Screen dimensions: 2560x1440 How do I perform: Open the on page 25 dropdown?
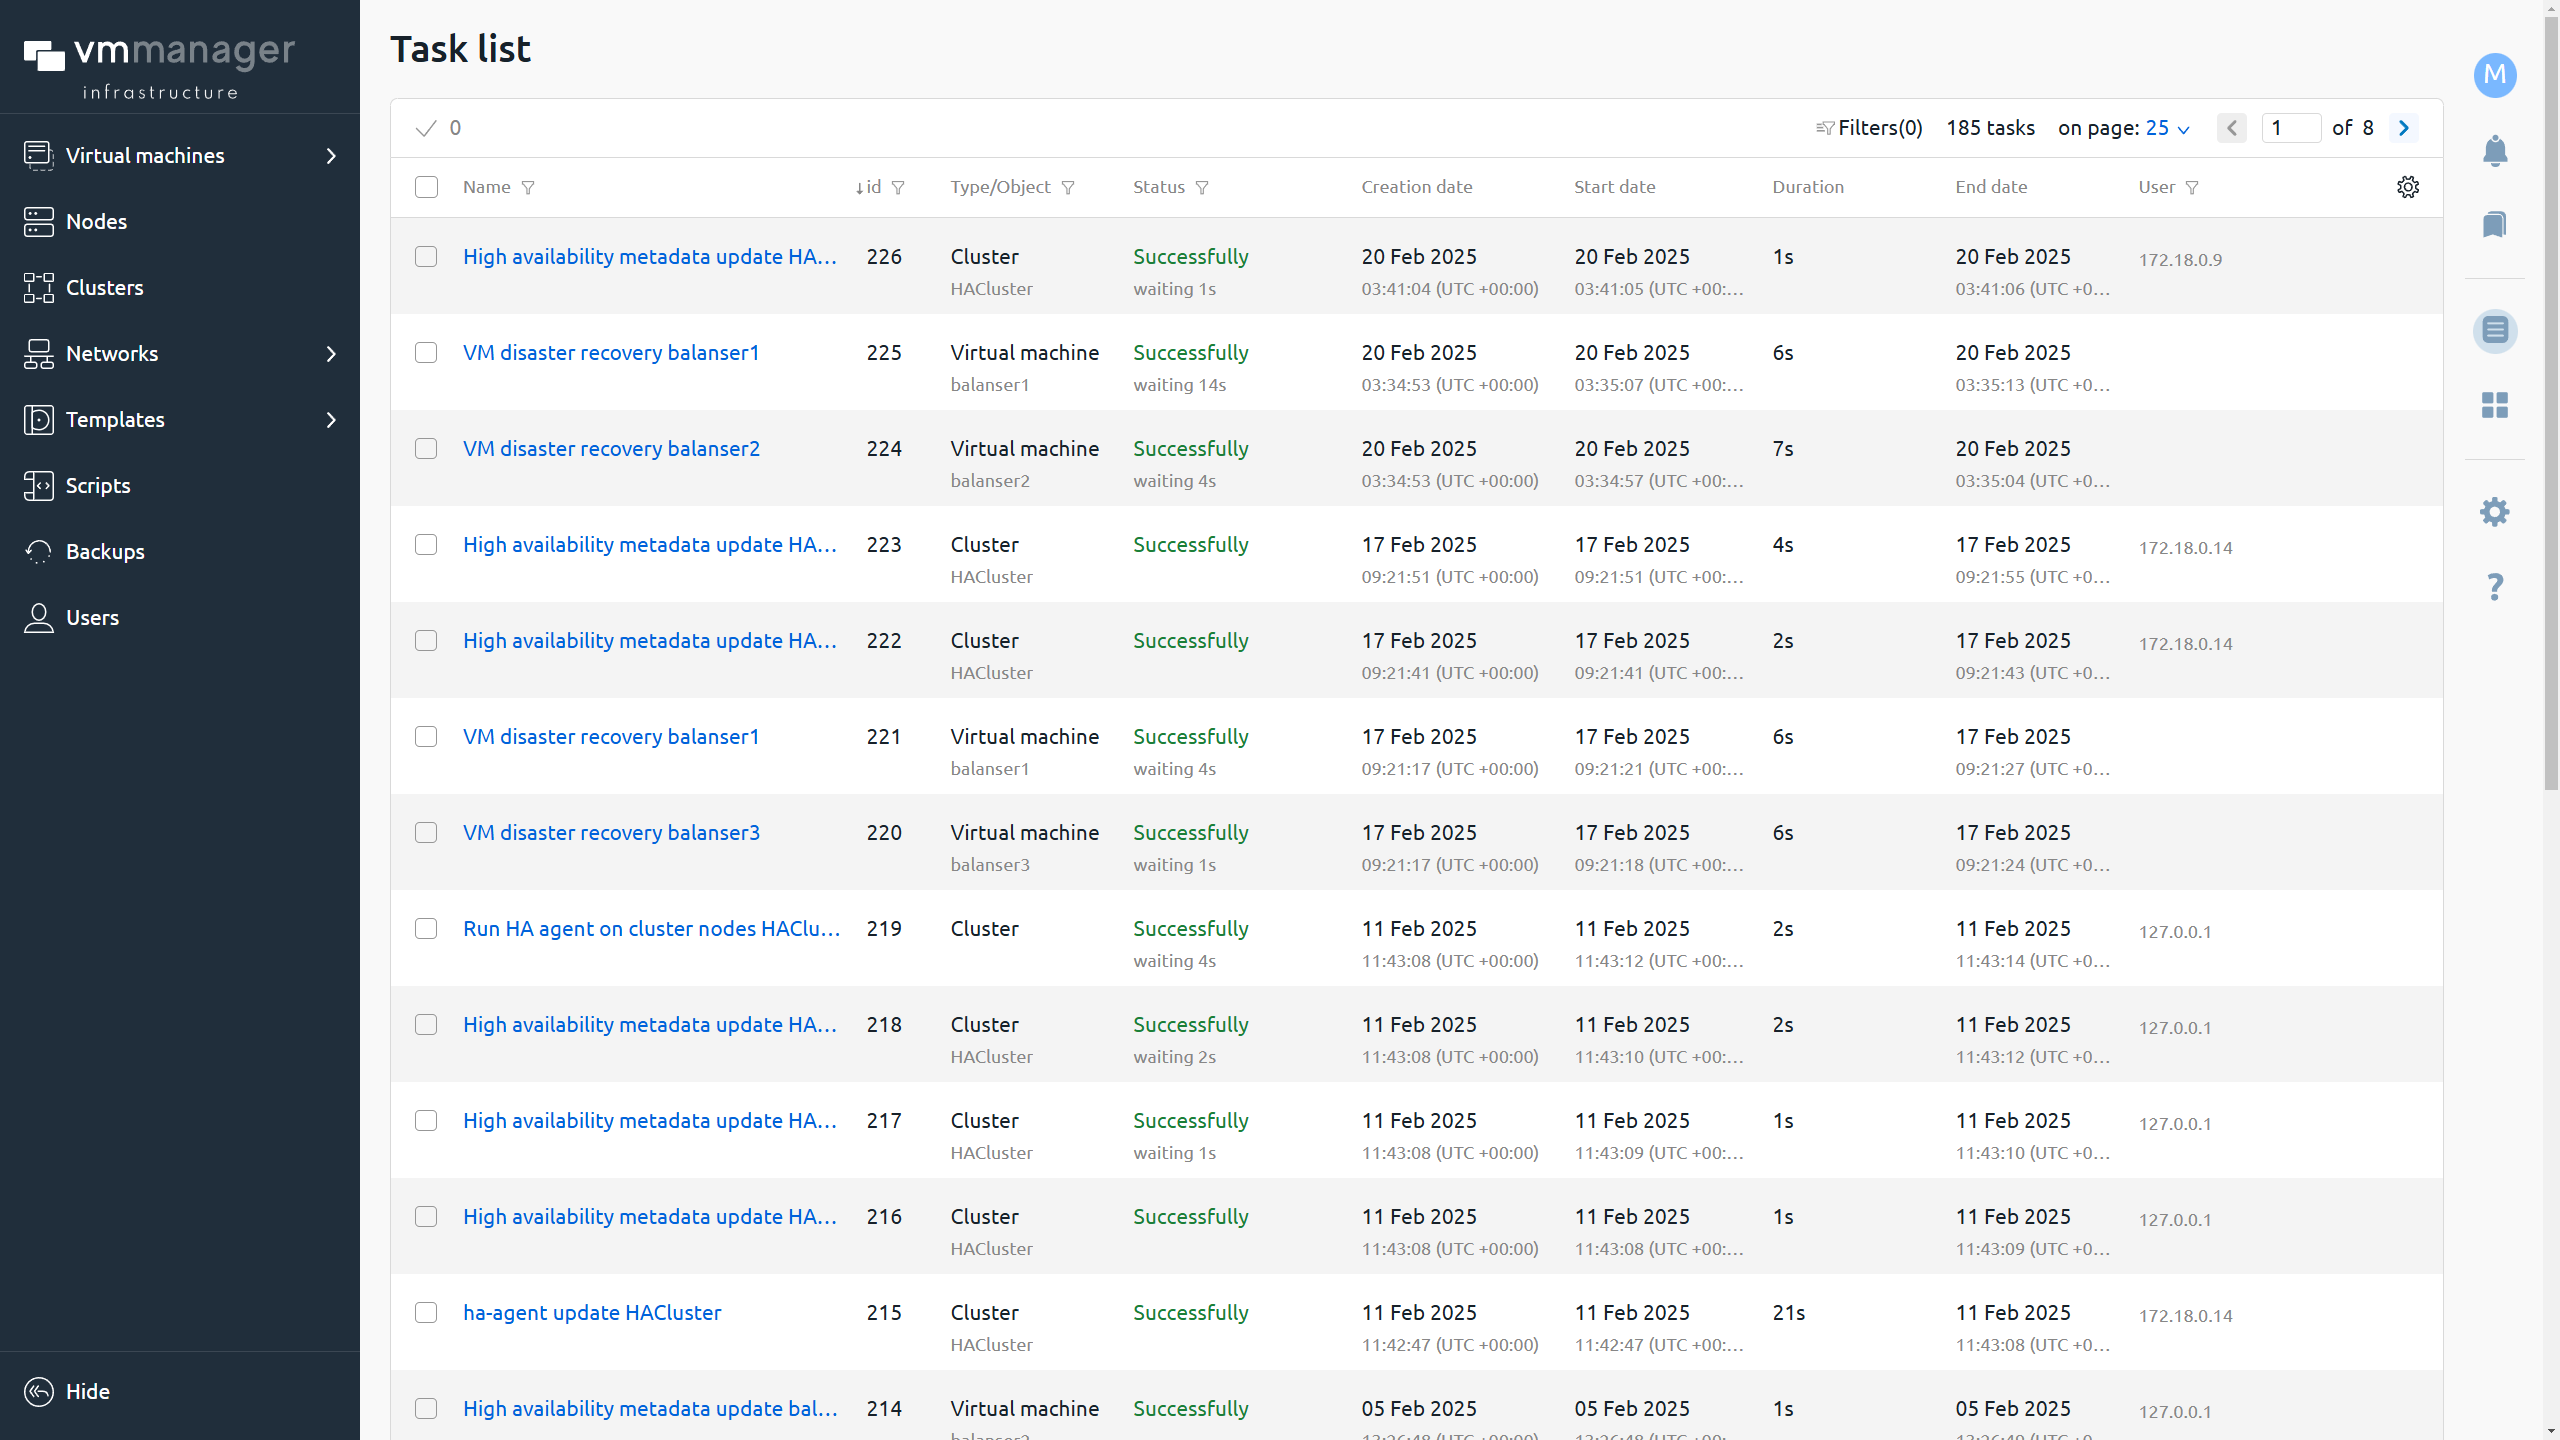(2167, 128)
